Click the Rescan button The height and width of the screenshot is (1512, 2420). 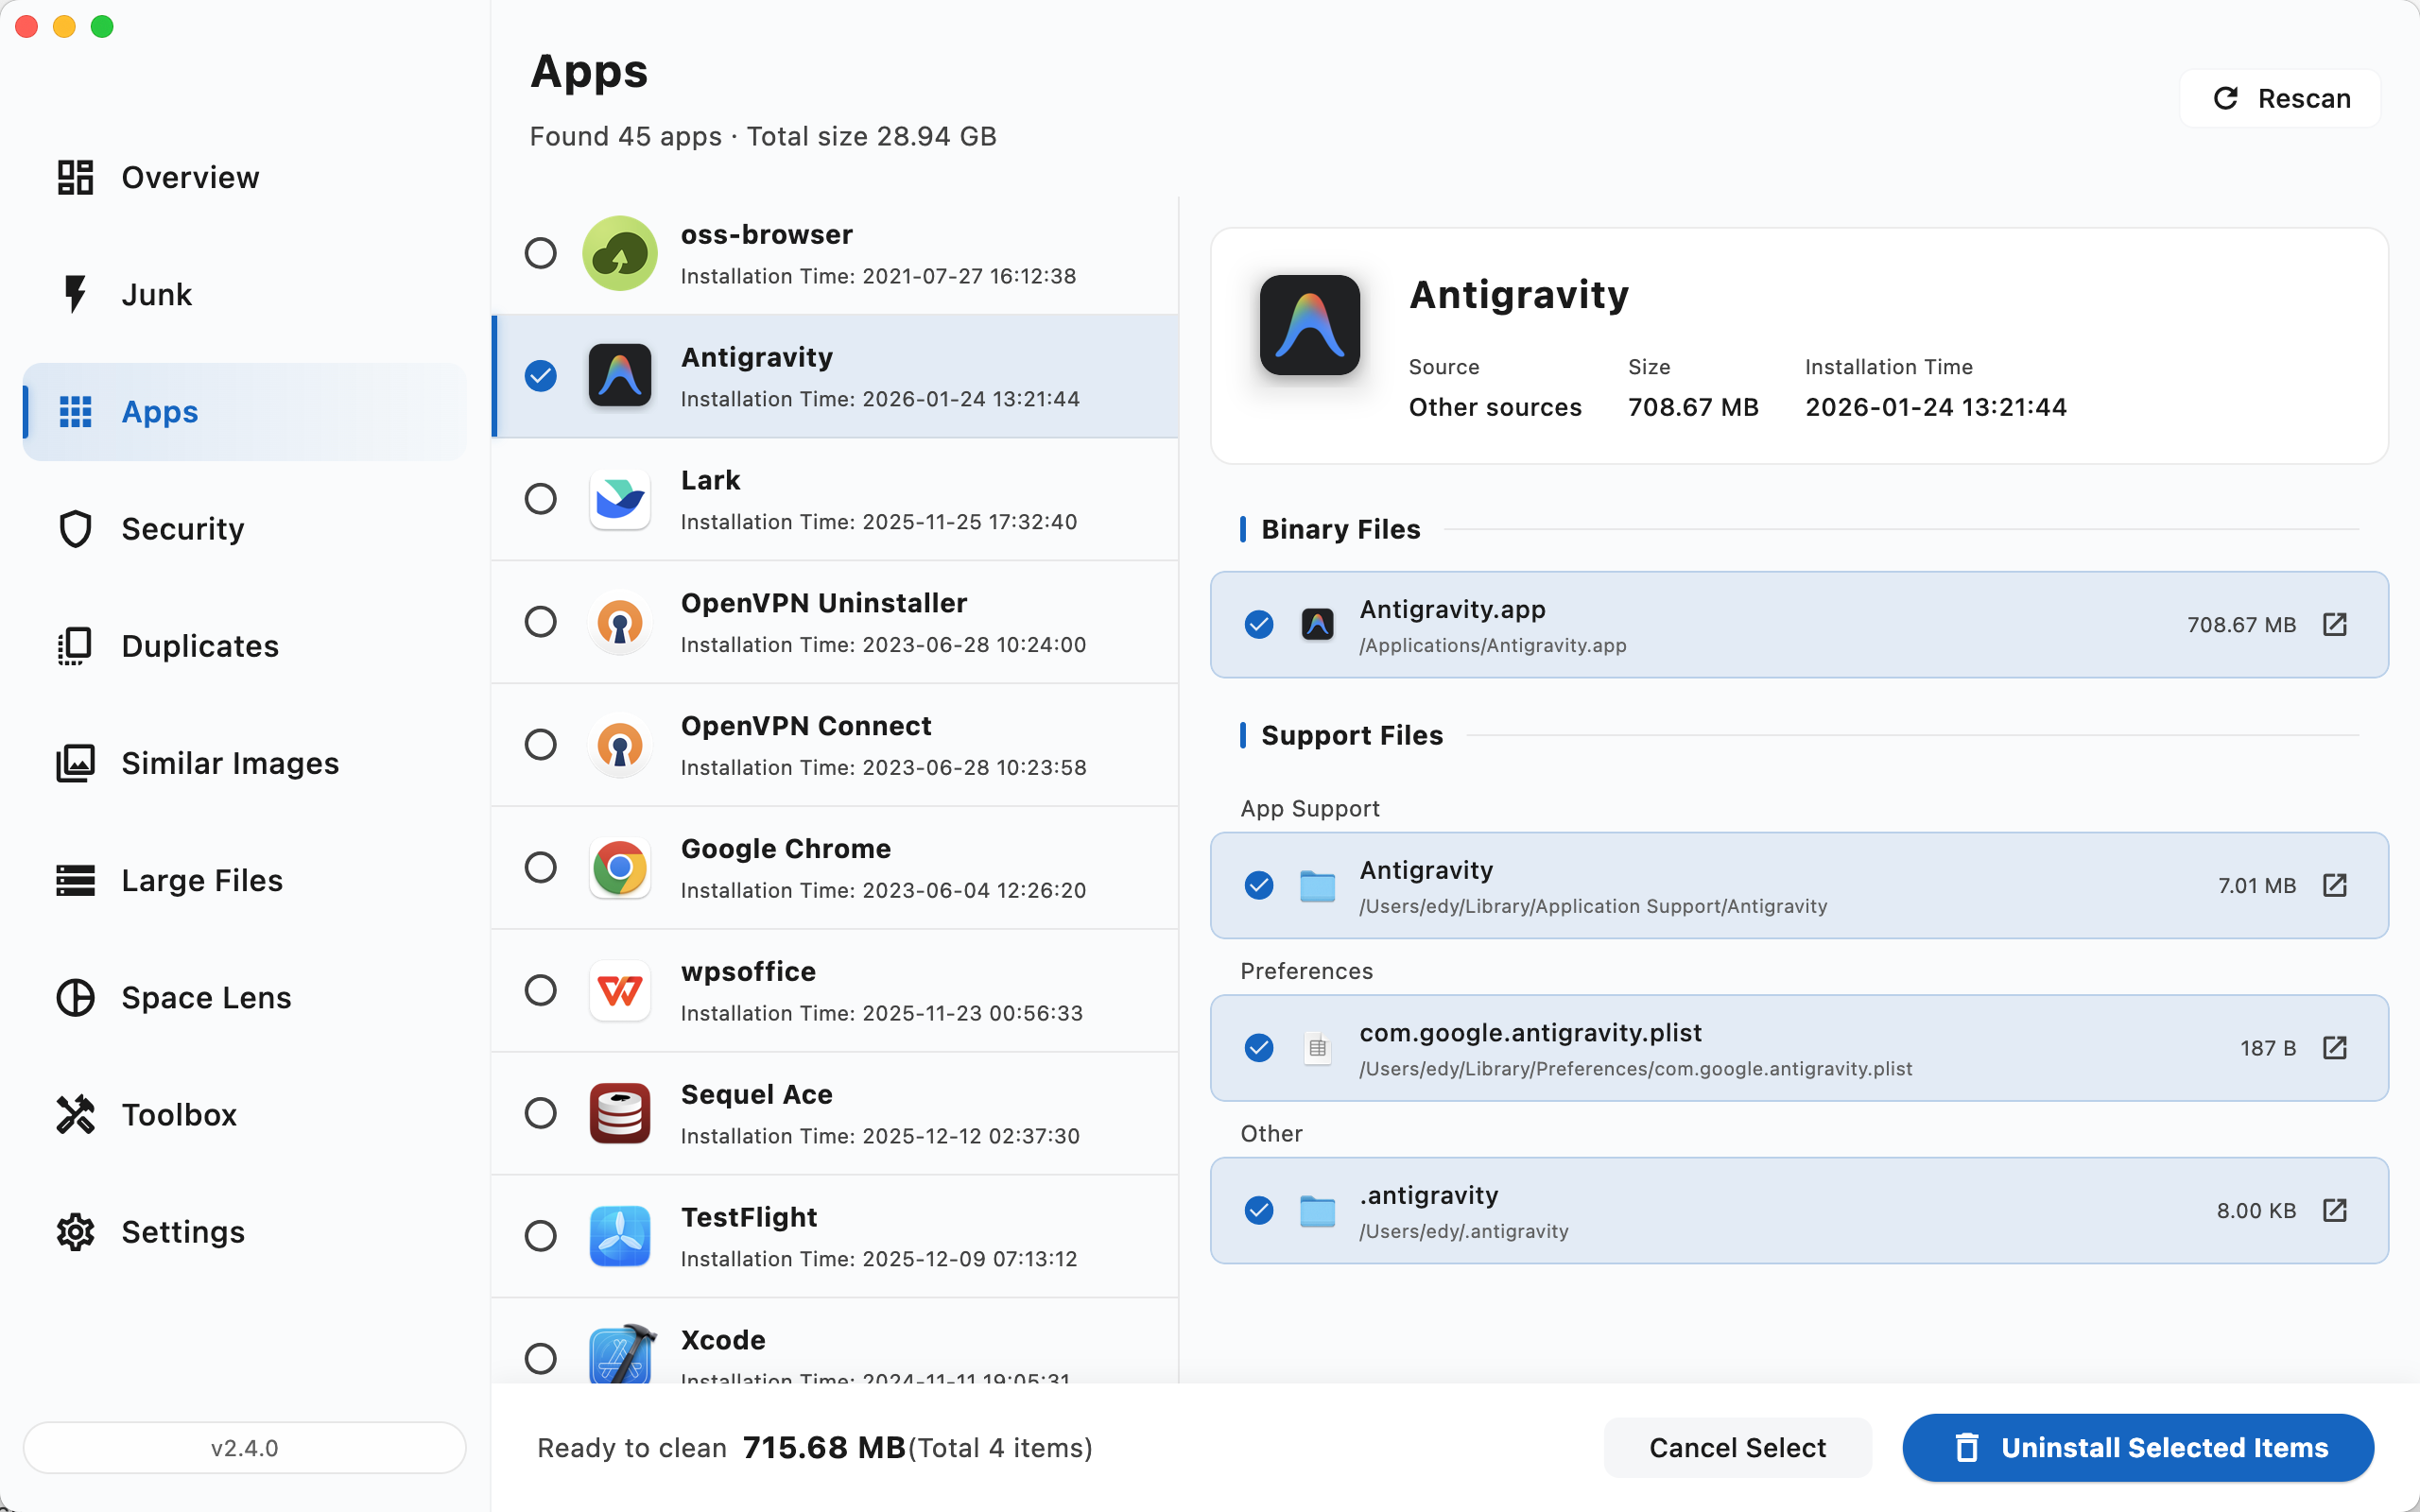click(x=2280, y=98)
